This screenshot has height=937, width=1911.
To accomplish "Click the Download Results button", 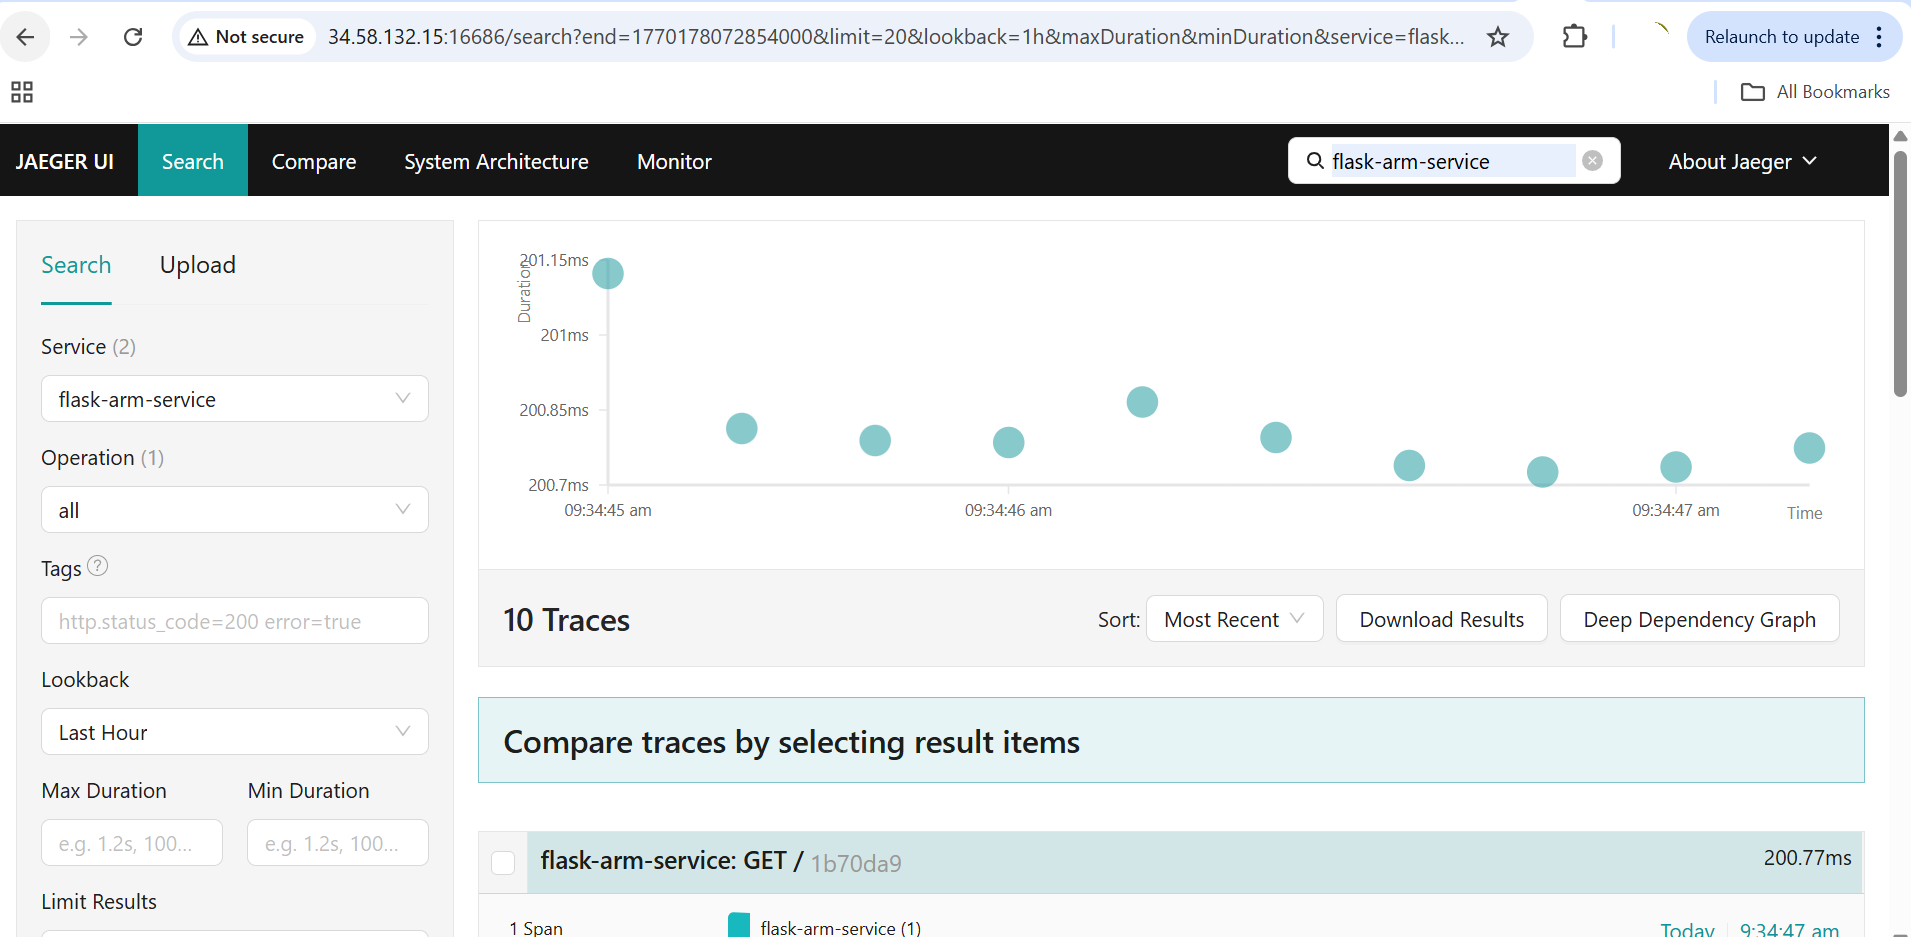I will [x=1441, y=618].
